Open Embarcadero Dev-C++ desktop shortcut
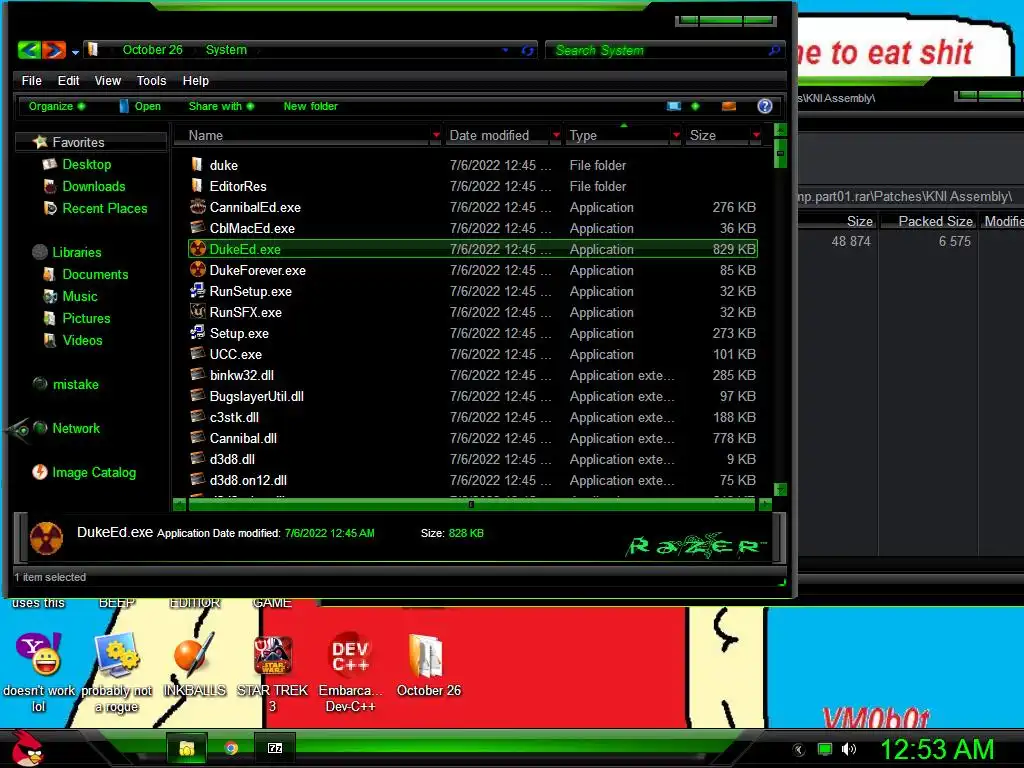This screenshot has height=768, width=1024. (350, 673)
